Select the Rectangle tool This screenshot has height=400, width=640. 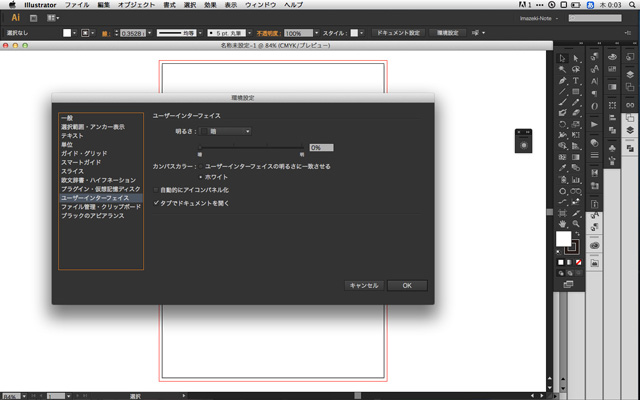tap(576, 91)
